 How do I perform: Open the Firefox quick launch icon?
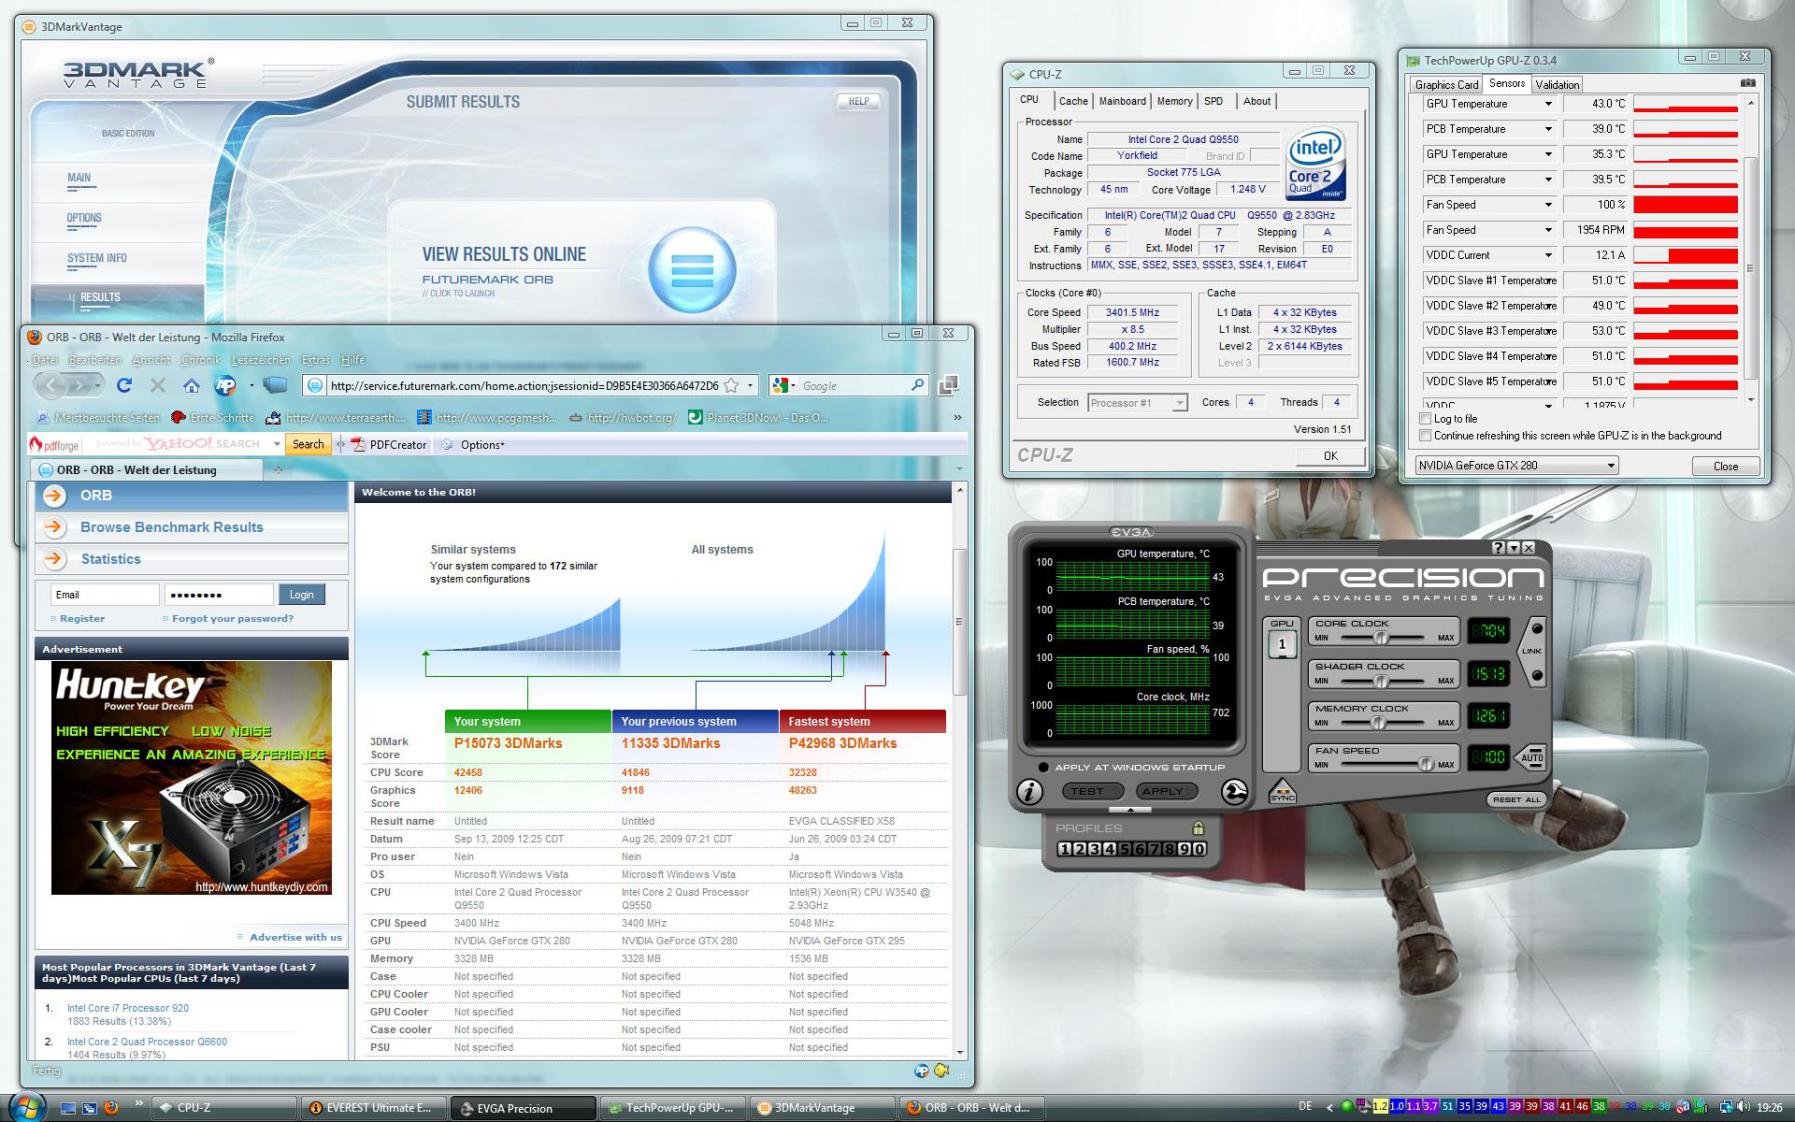tap(111, 1107)
